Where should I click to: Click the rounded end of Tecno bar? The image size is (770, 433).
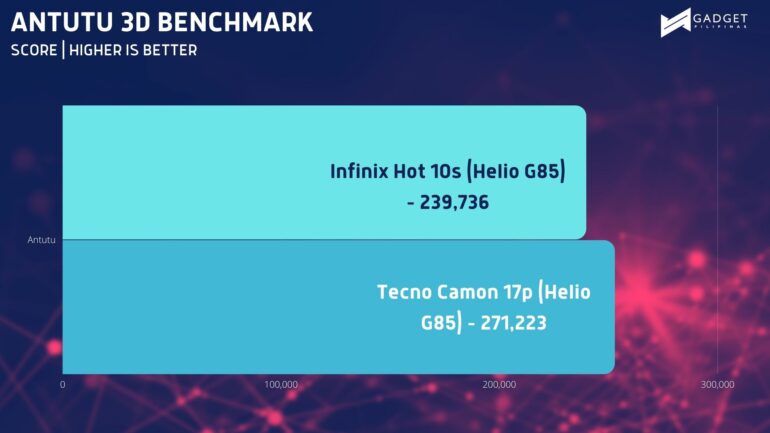pos(609,307)
